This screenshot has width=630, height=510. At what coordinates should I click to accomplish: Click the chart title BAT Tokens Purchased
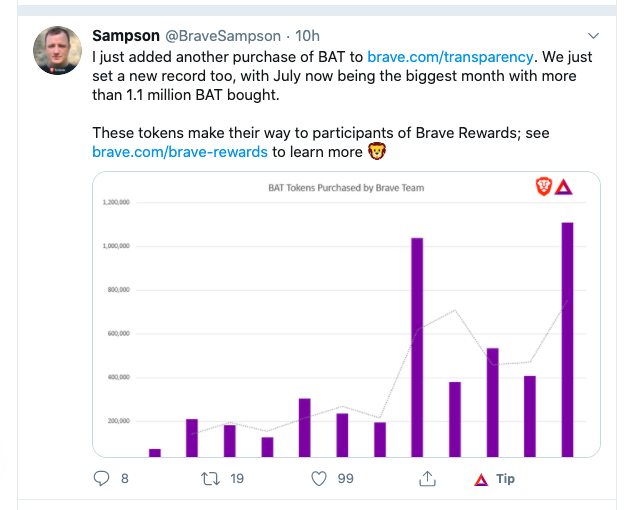(346, 188)
